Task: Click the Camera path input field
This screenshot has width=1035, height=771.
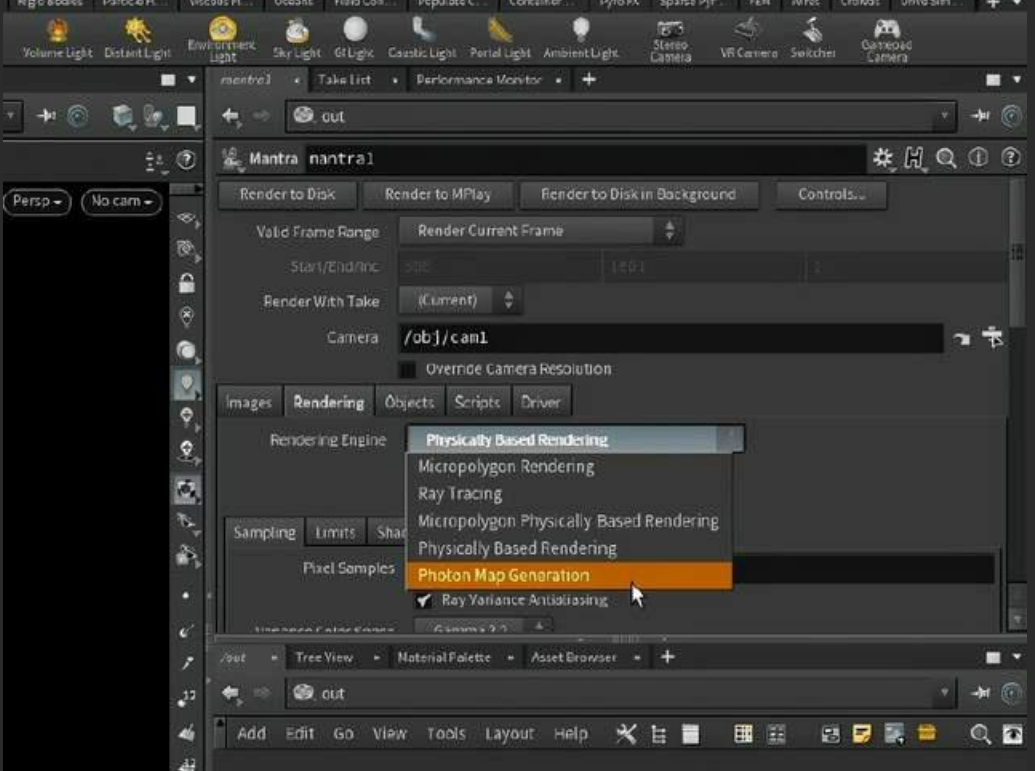Action: 671,338
